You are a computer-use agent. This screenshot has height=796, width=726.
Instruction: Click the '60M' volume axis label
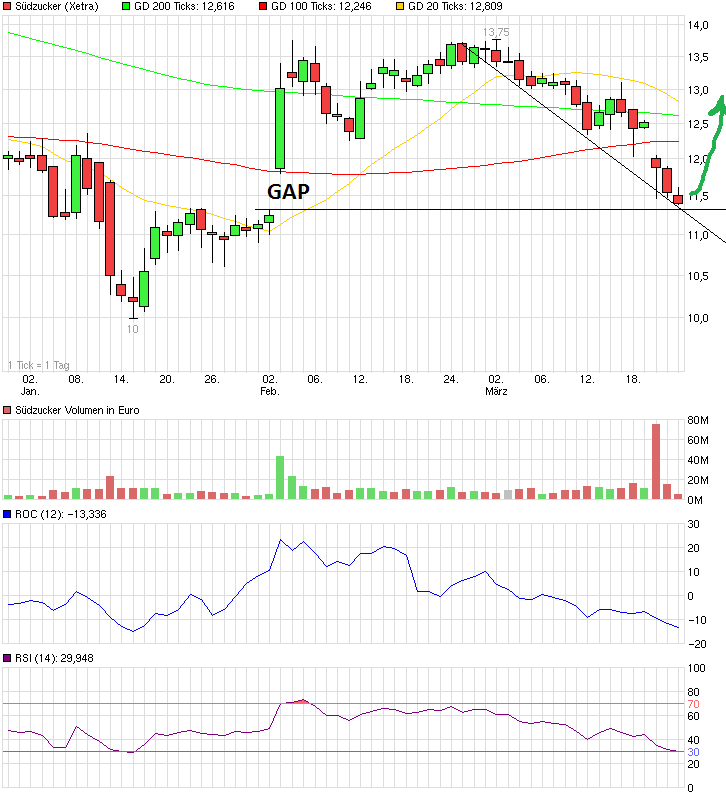pos(698,440)
